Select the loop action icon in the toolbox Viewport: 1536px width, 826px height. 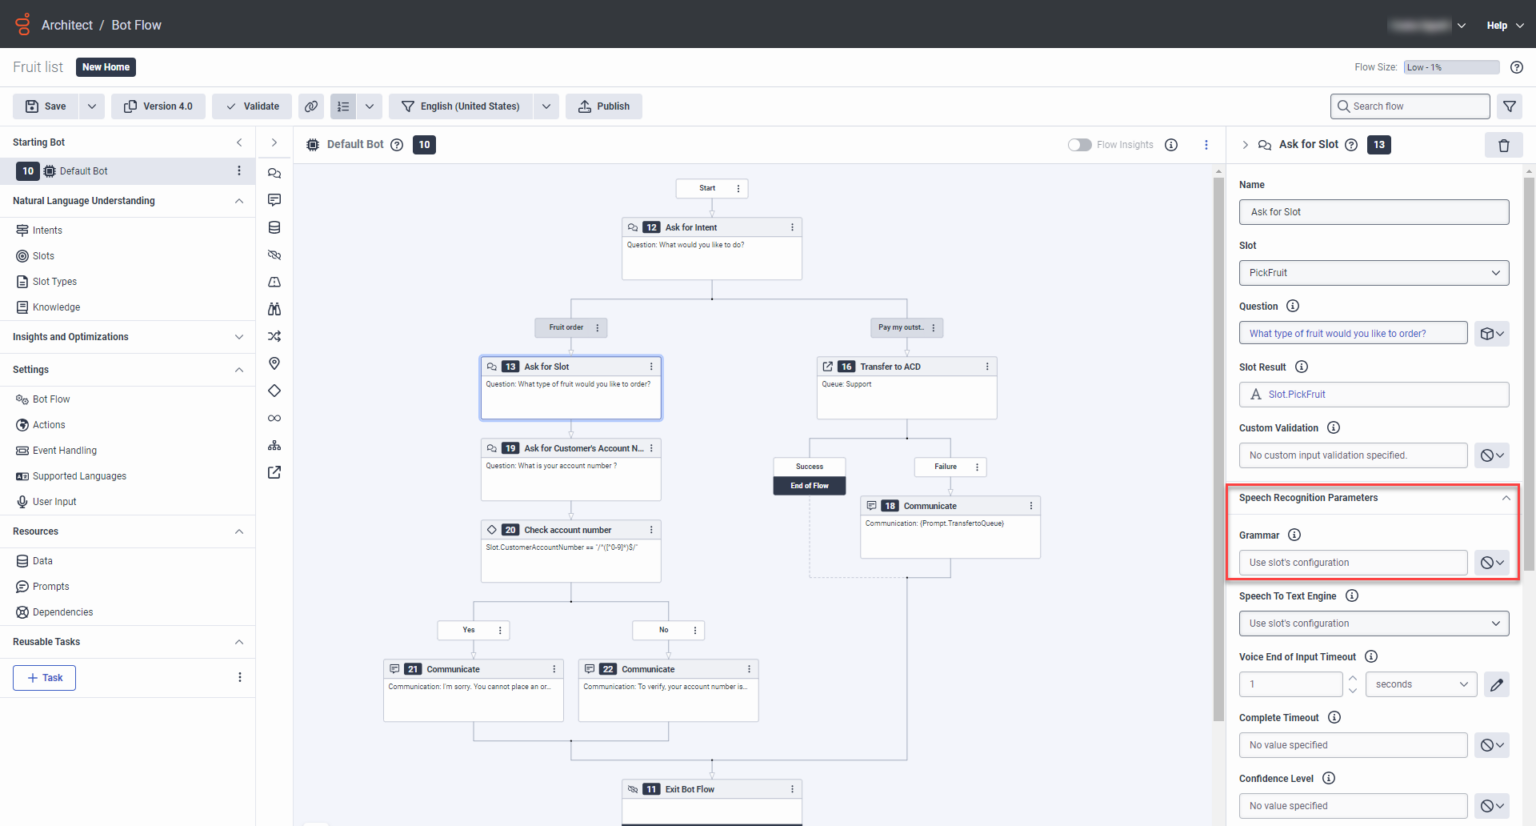(274, 417)
